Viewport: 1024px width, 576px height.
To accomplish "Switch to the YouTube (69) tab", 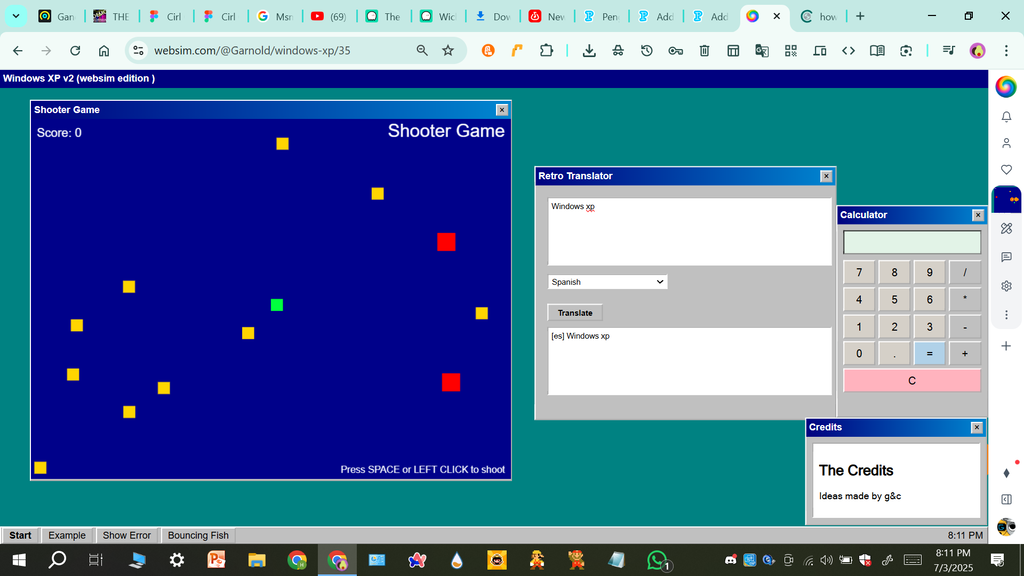I will pos(329,16).
